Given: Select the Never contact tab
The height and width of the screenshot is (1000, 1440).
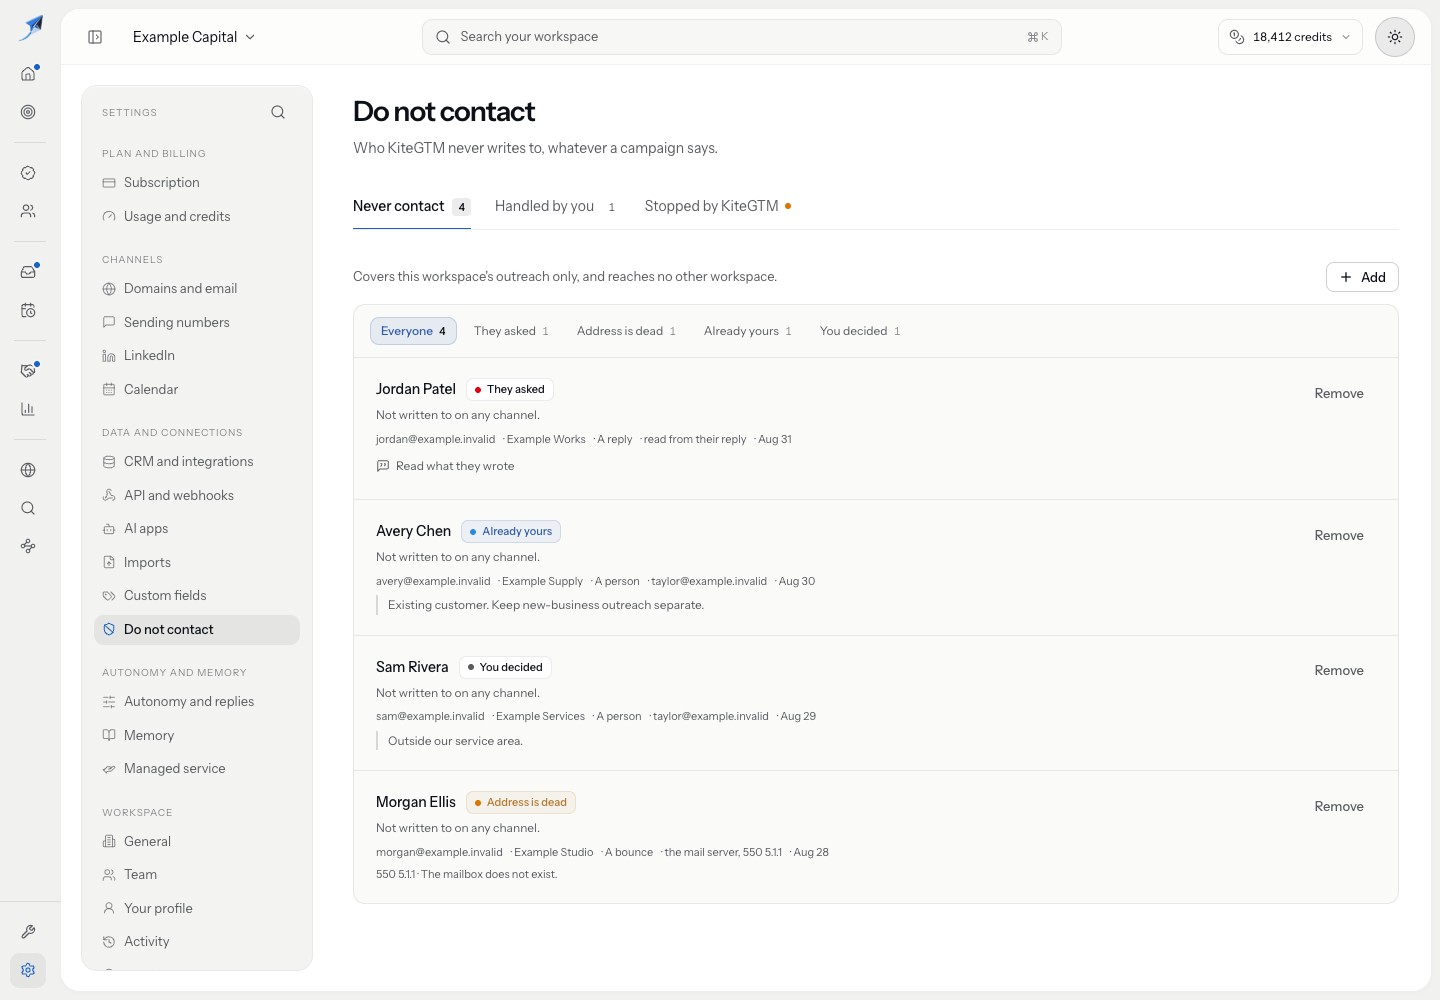Looking at the screenshot, I should tap(411, 206).
